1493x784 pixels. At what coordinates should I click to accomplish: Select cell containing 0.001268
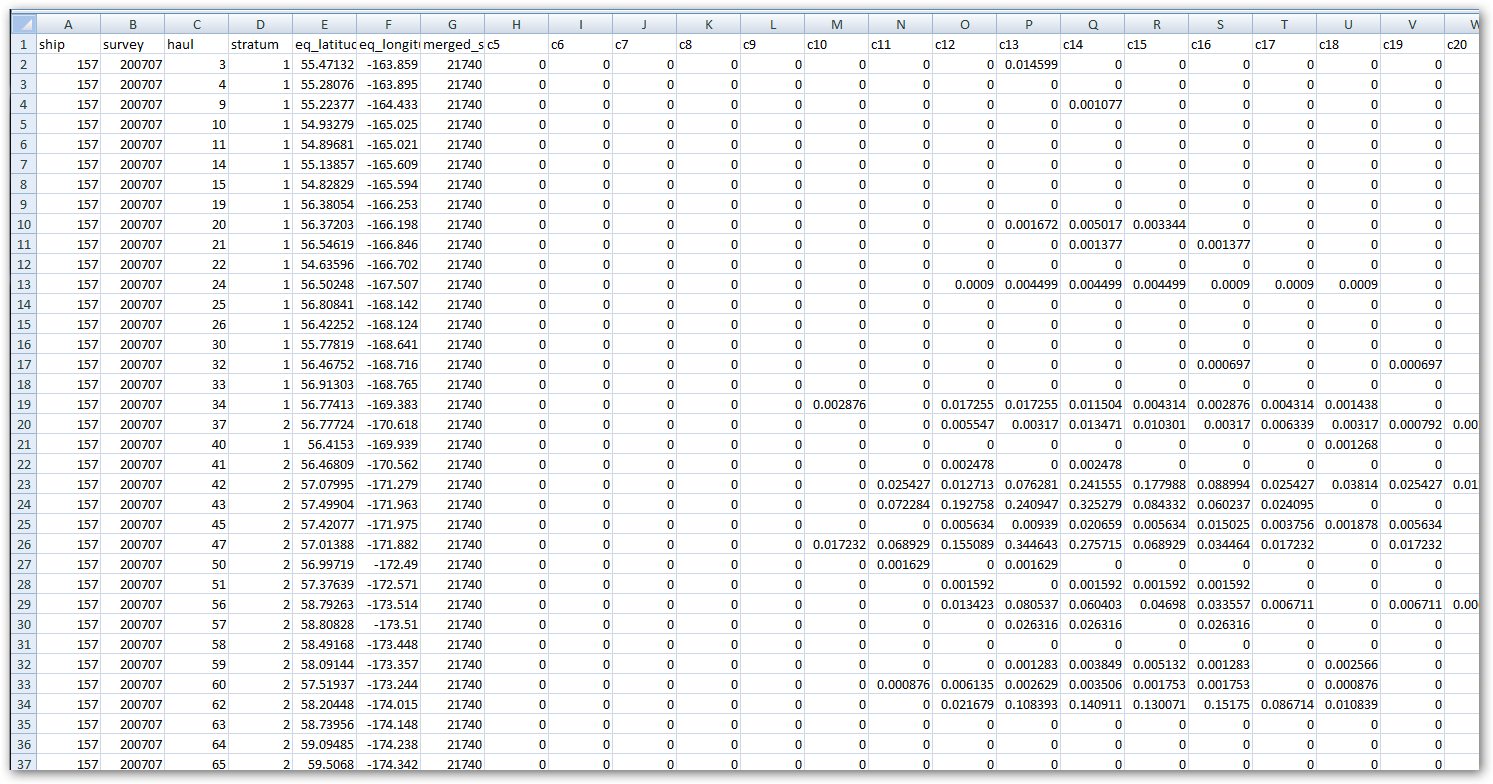pyautogui.click(x=1348, y=444)
